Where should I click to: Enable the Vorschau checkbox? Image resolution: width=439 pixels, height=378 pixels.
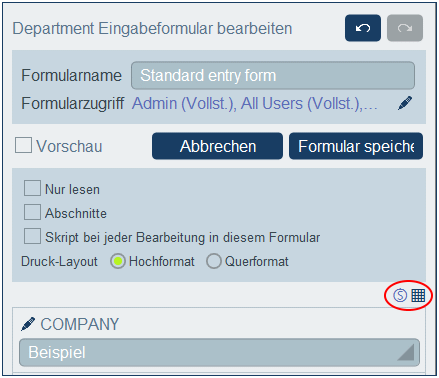click(23, 145)
